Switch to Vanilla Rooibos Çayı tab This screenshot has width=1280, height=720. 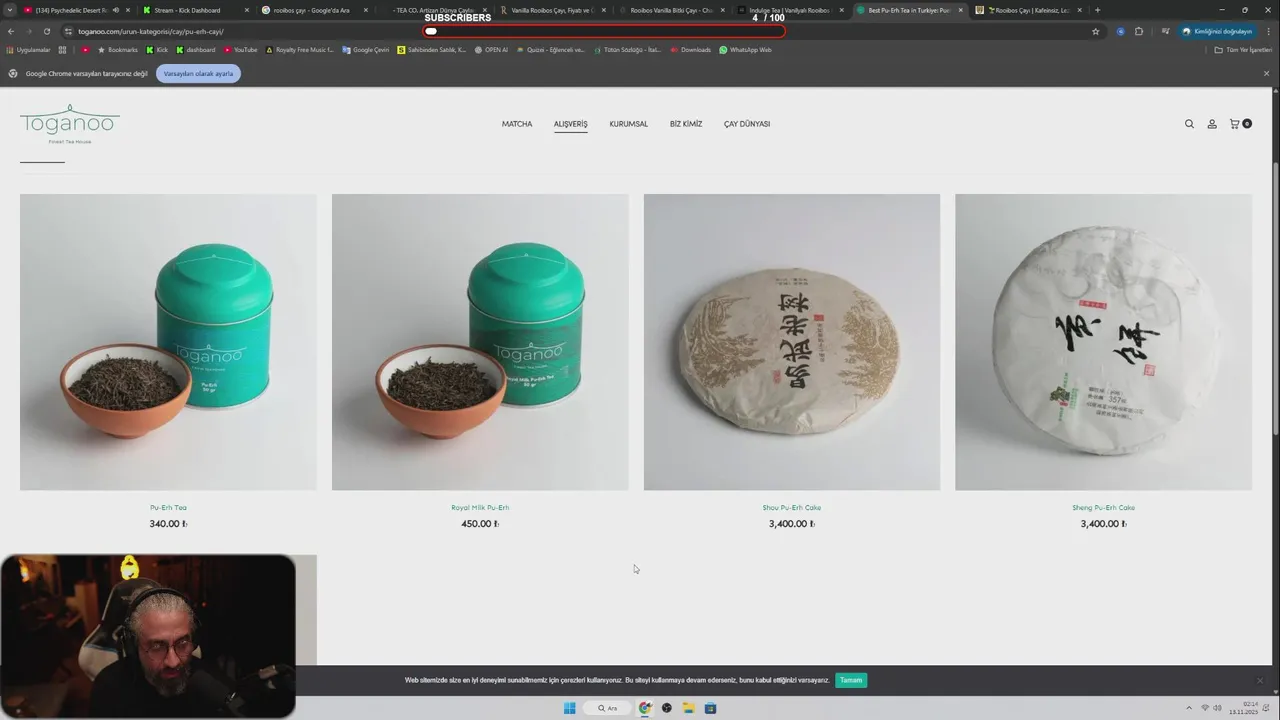pyautogui.click(x=552, y=10)
